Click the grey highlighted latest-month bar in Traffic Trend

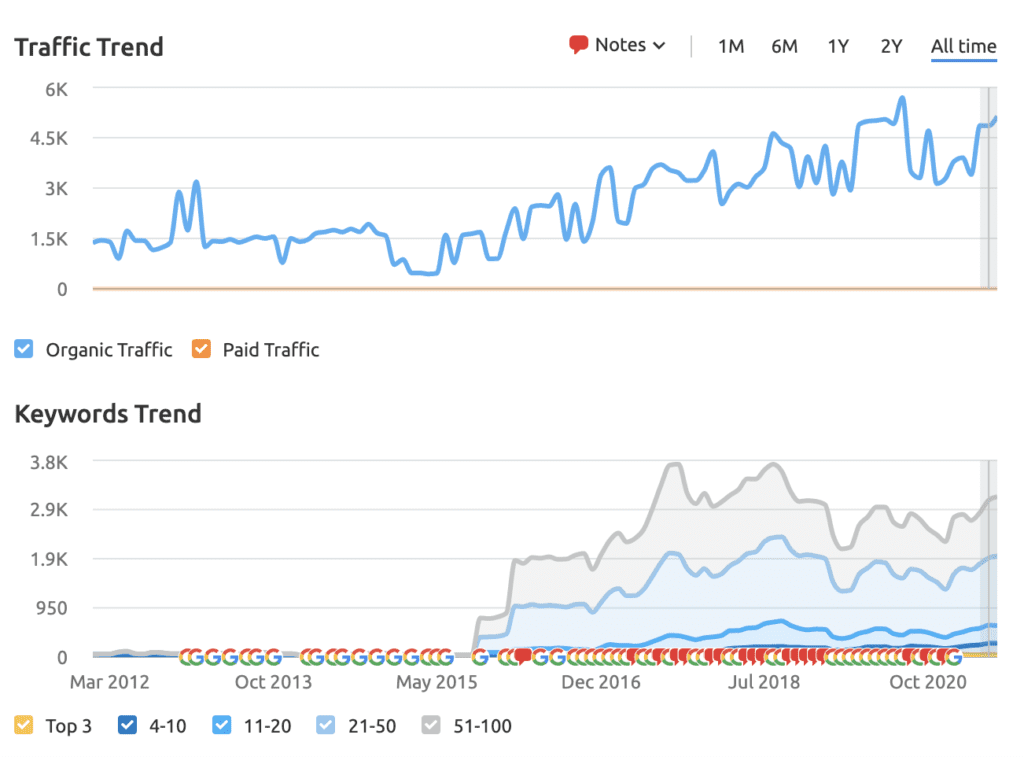[x=988, y=187]
